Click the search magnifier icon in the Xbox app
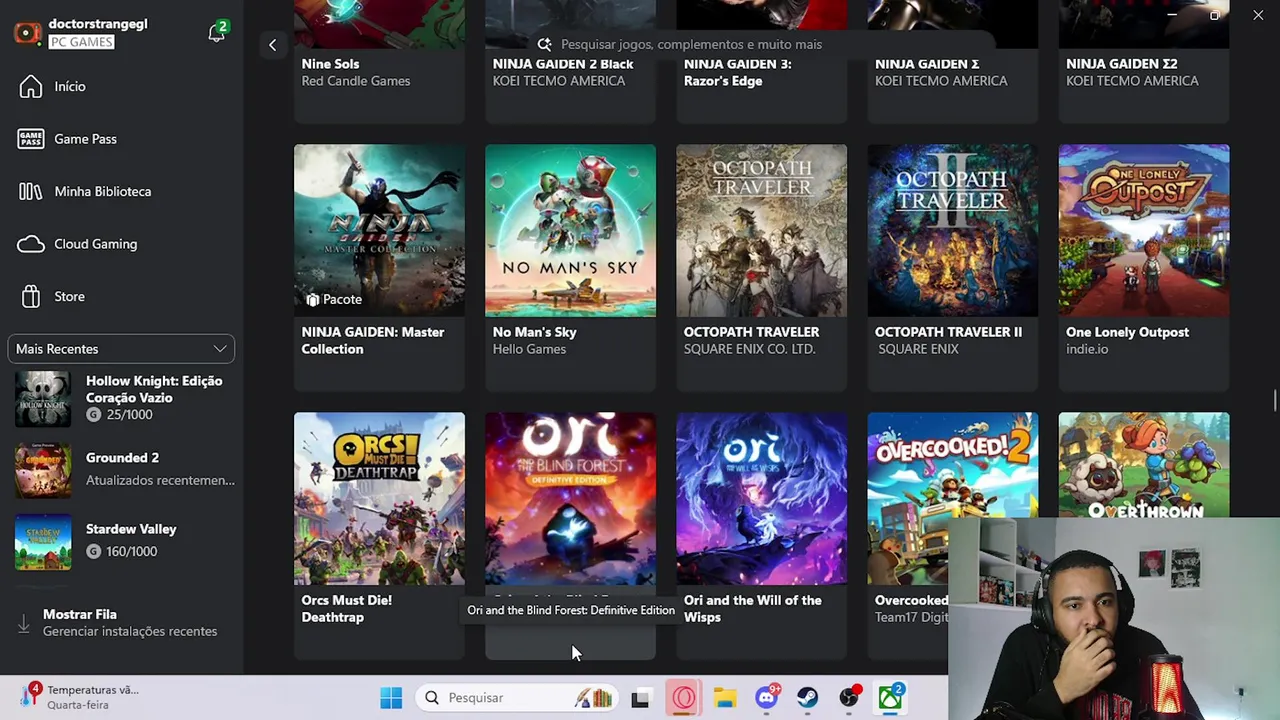The width and height of the screenshot is (1280, 720). pos(544,44)
